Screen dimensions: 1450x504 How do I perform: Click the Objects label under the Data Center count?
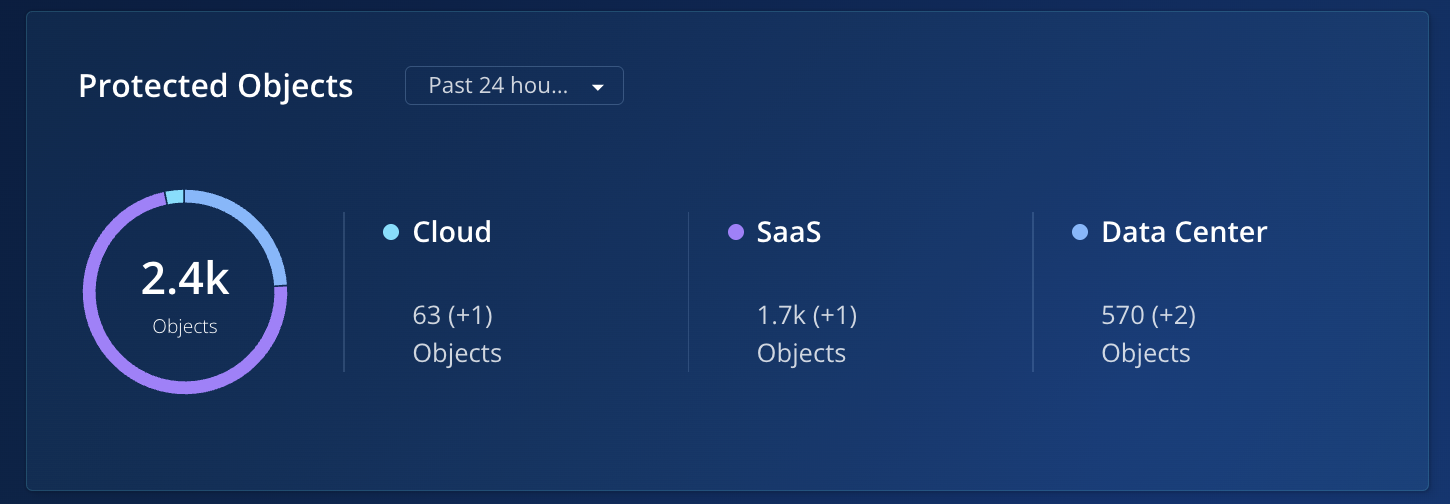1146,353
